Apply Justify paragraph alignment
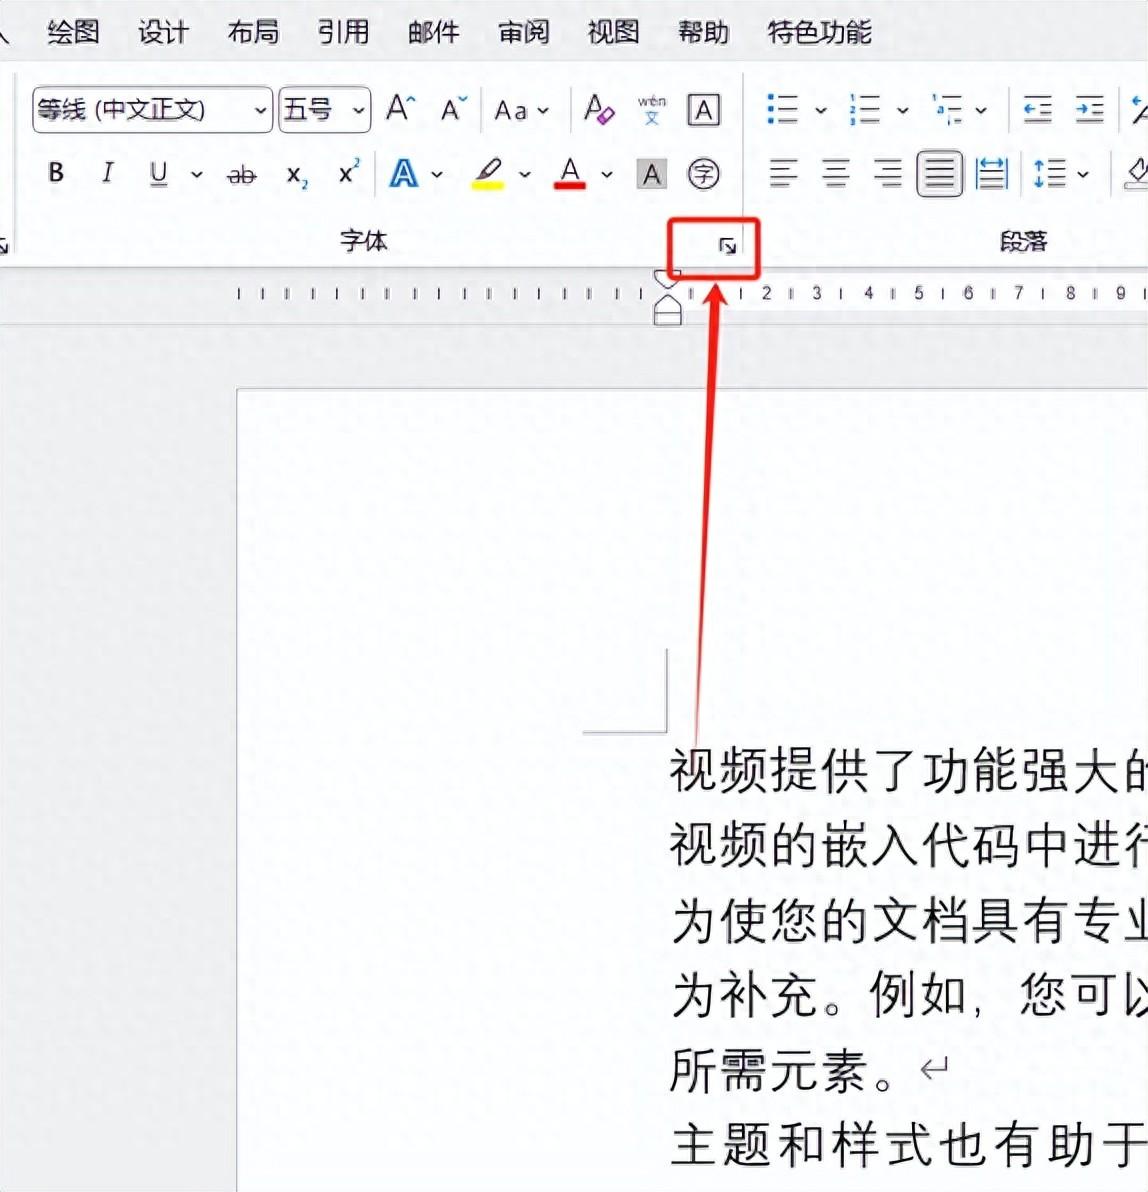The height and width of the screenshot is (1192, 1148). pos(939,175)
